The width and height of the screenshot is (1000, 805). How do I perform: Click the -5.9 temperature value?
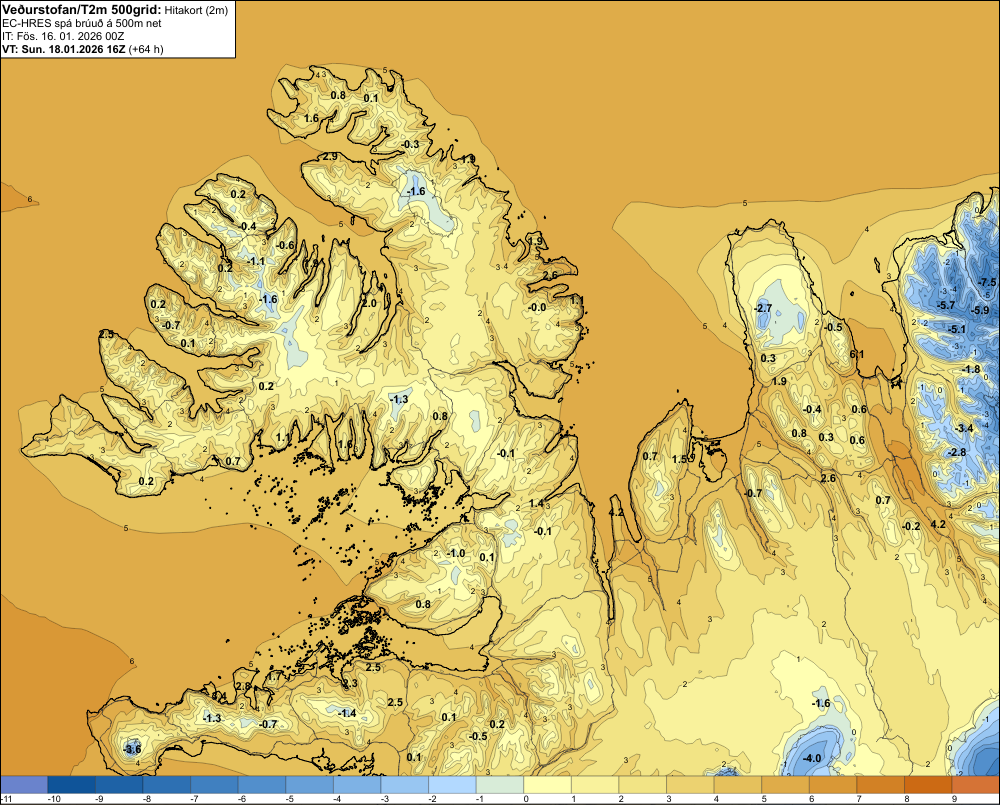980,310
